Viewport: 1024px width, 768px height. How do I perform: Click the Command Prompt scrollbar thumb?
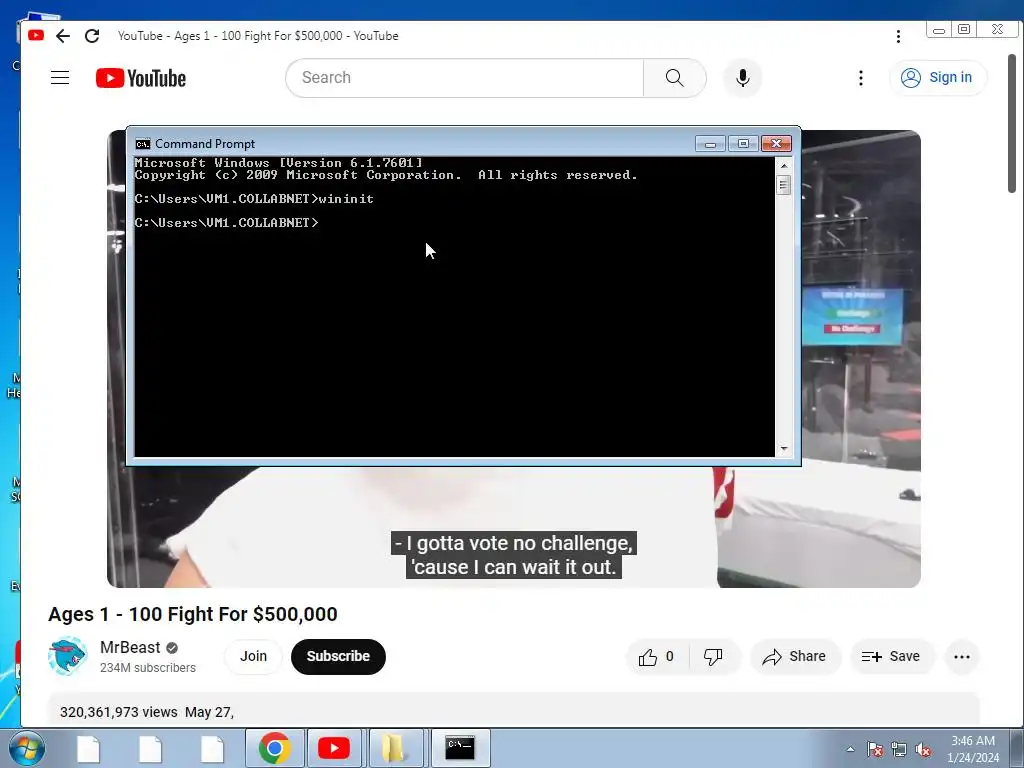tap(784, 185)
